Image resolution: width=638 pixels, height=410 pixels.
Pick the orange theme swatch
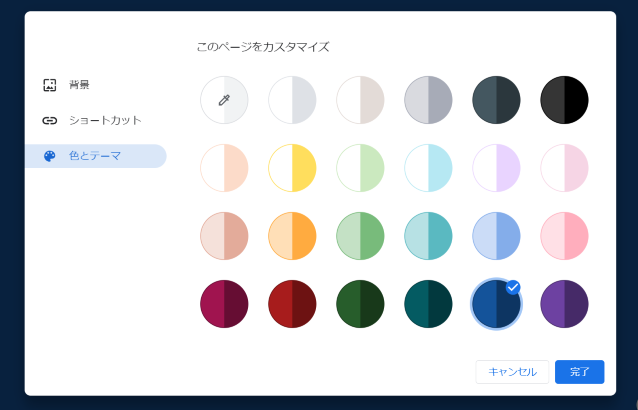tap(292, 236)
